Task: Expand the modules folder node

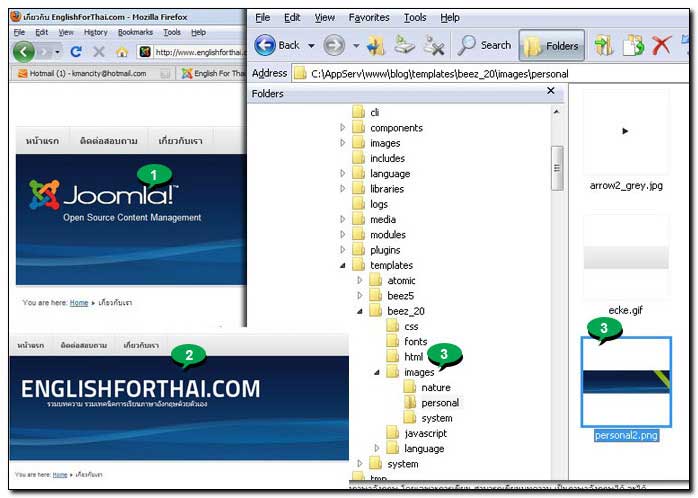Action: point(342,235)
